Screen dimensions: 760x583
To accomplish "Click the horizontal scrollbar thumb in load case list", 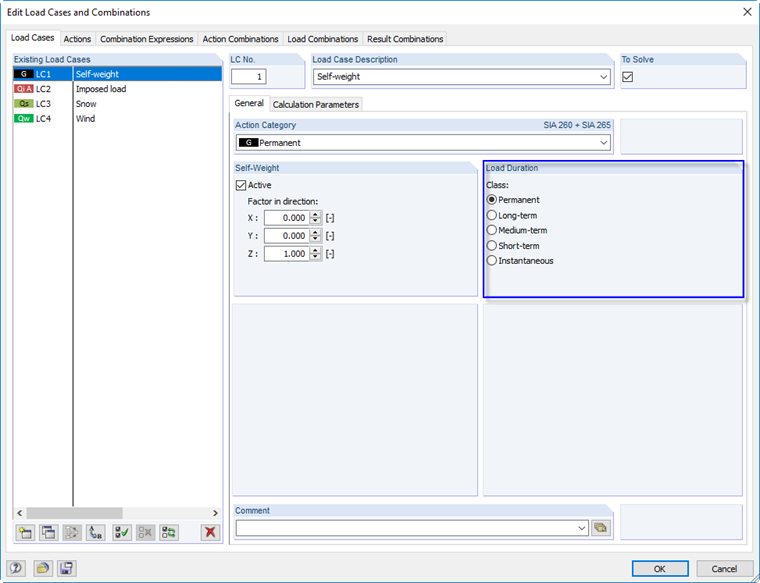I will [x=74, y=513].
